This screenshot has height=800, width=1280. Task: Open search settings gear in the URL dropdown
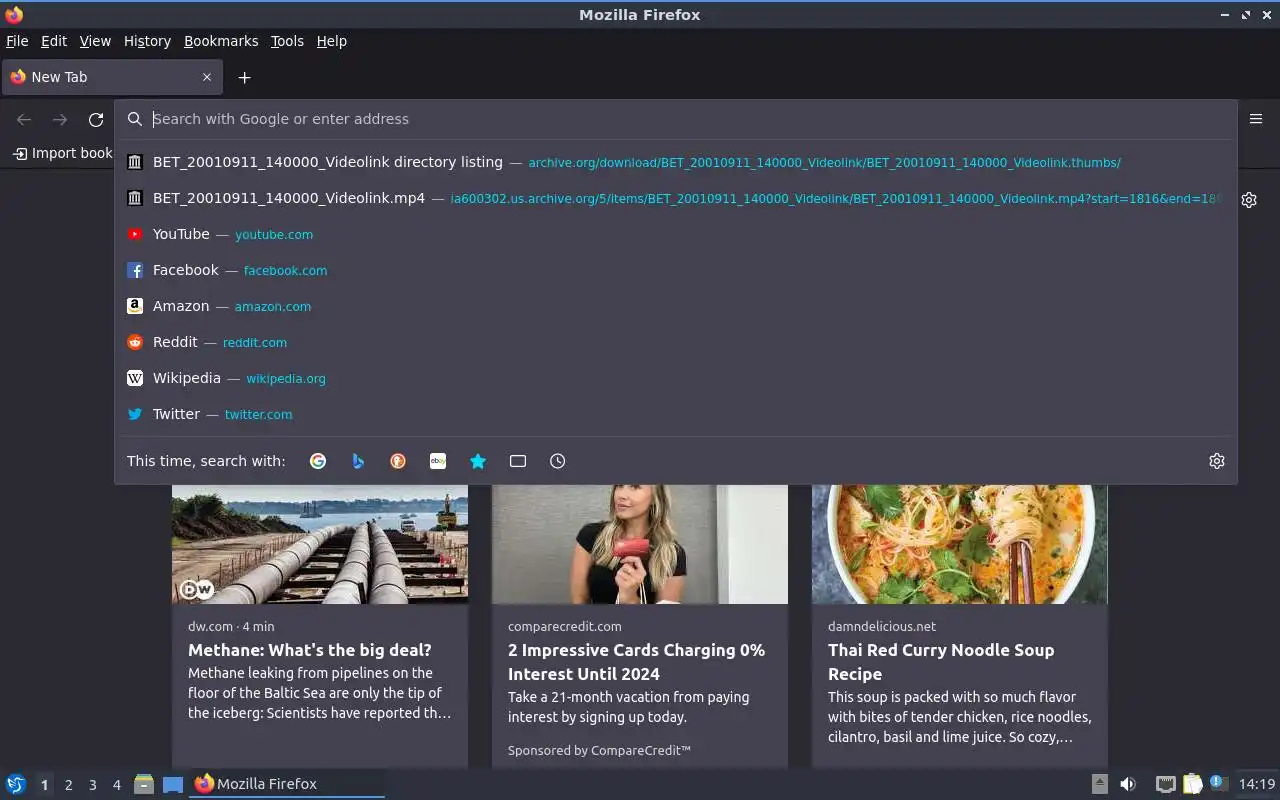(1217, 461)
